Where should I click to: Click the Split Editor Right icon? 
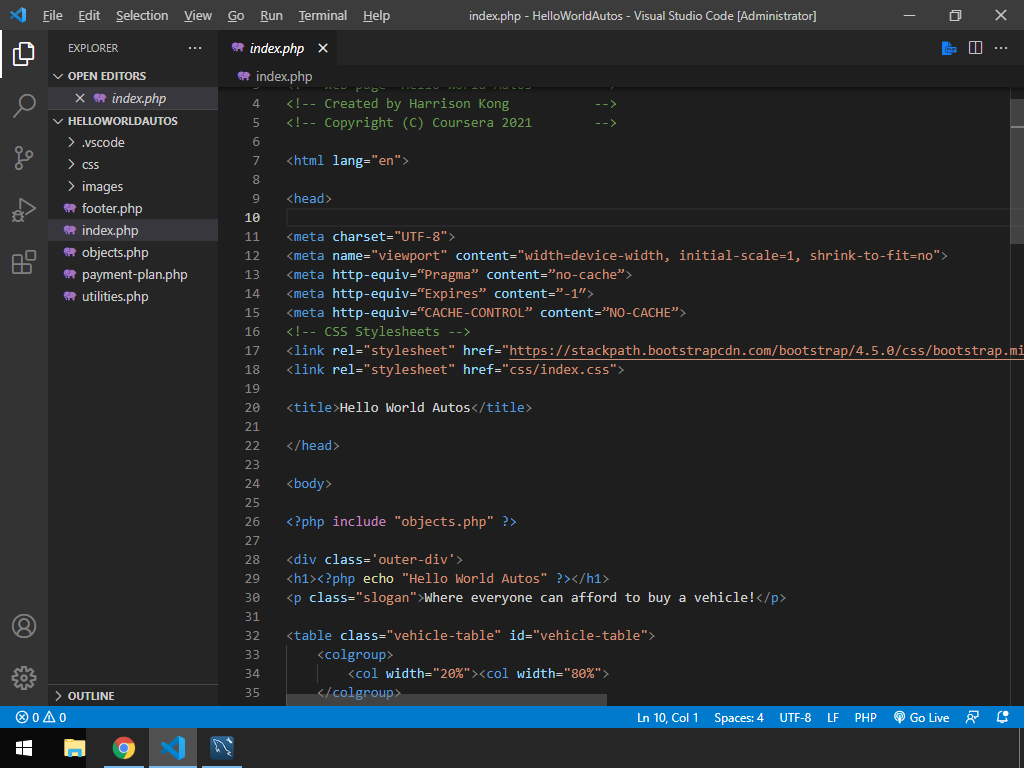tap(975, 48)
